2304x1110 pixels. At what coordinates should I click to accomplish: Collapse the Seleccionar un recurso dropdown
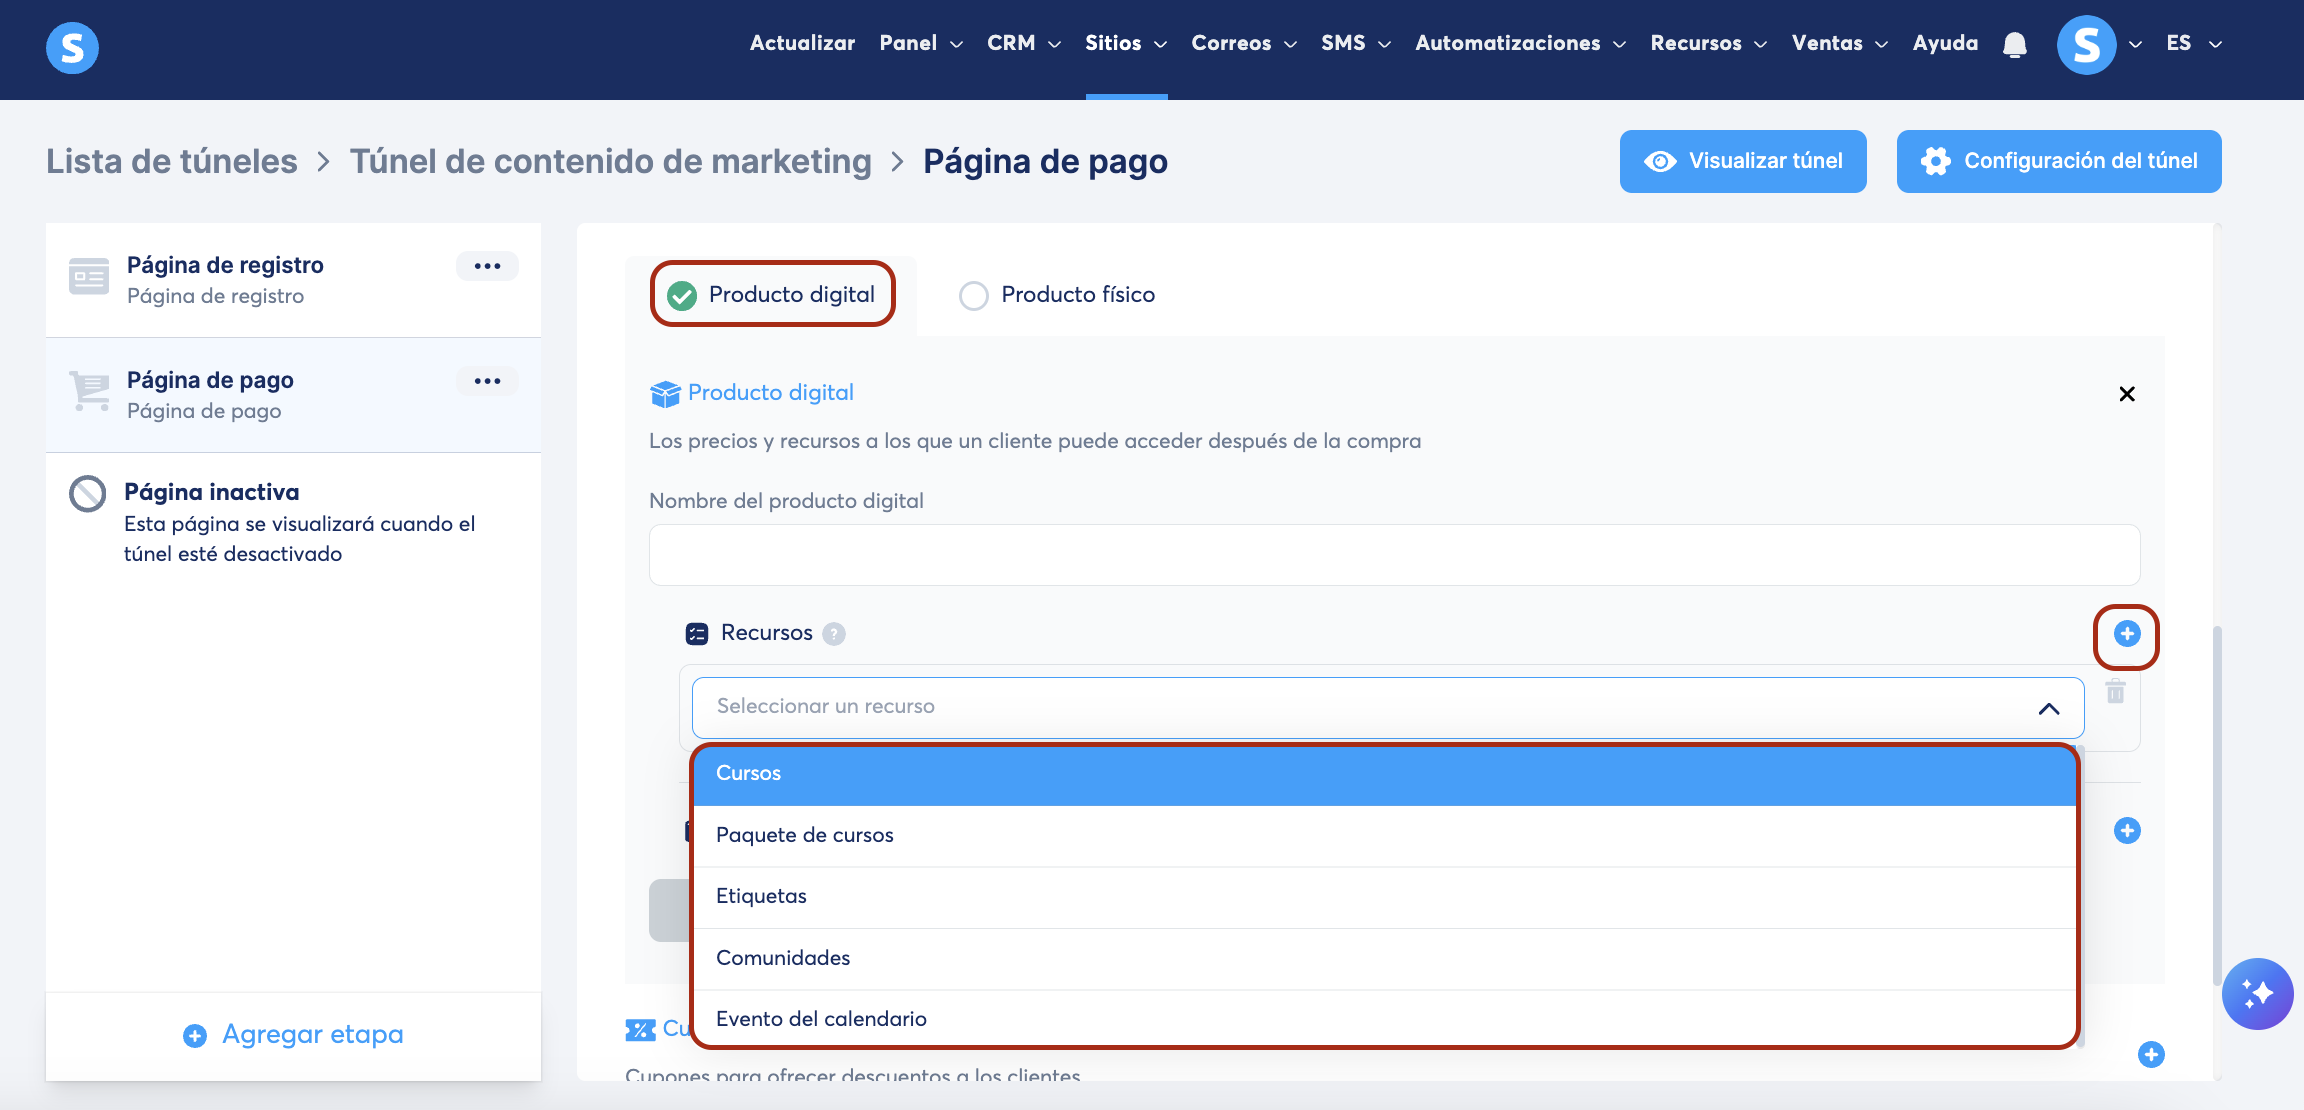(2048, 708)
